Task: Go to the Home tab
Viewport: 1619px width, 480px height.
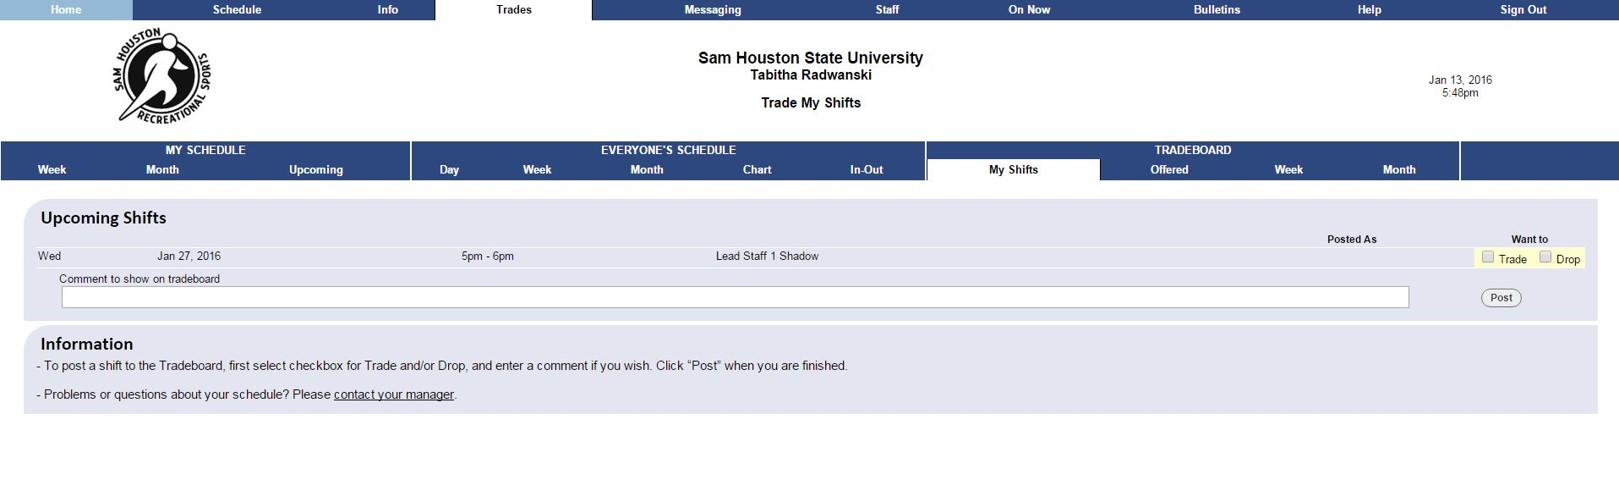Action: tap(66, 10)
